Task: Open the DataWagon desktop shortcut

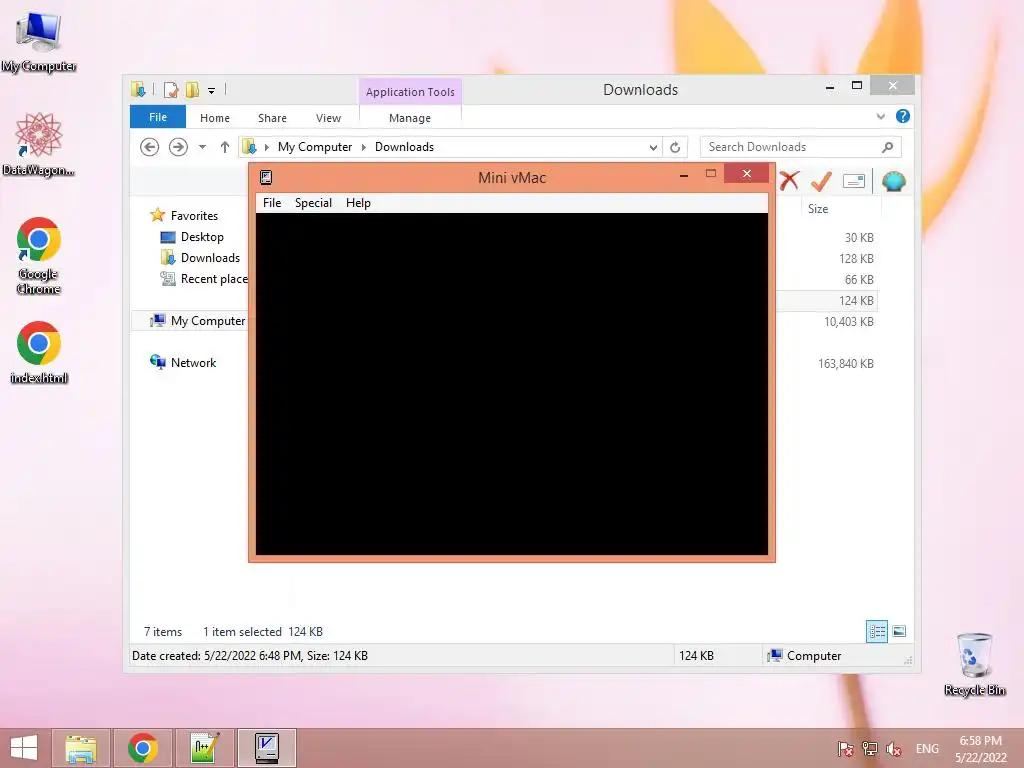Action: tap(39, 144)
